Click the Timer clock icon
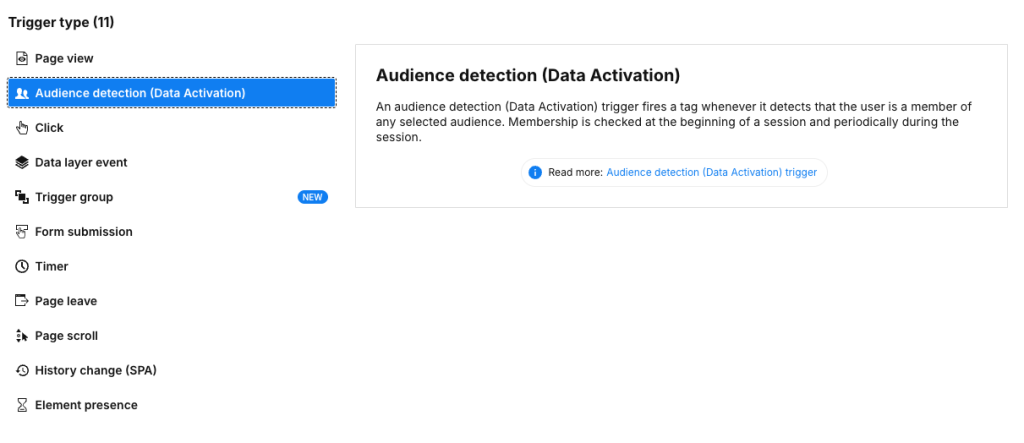Screen dimensions: 1024x443 [x=22, y=267]
